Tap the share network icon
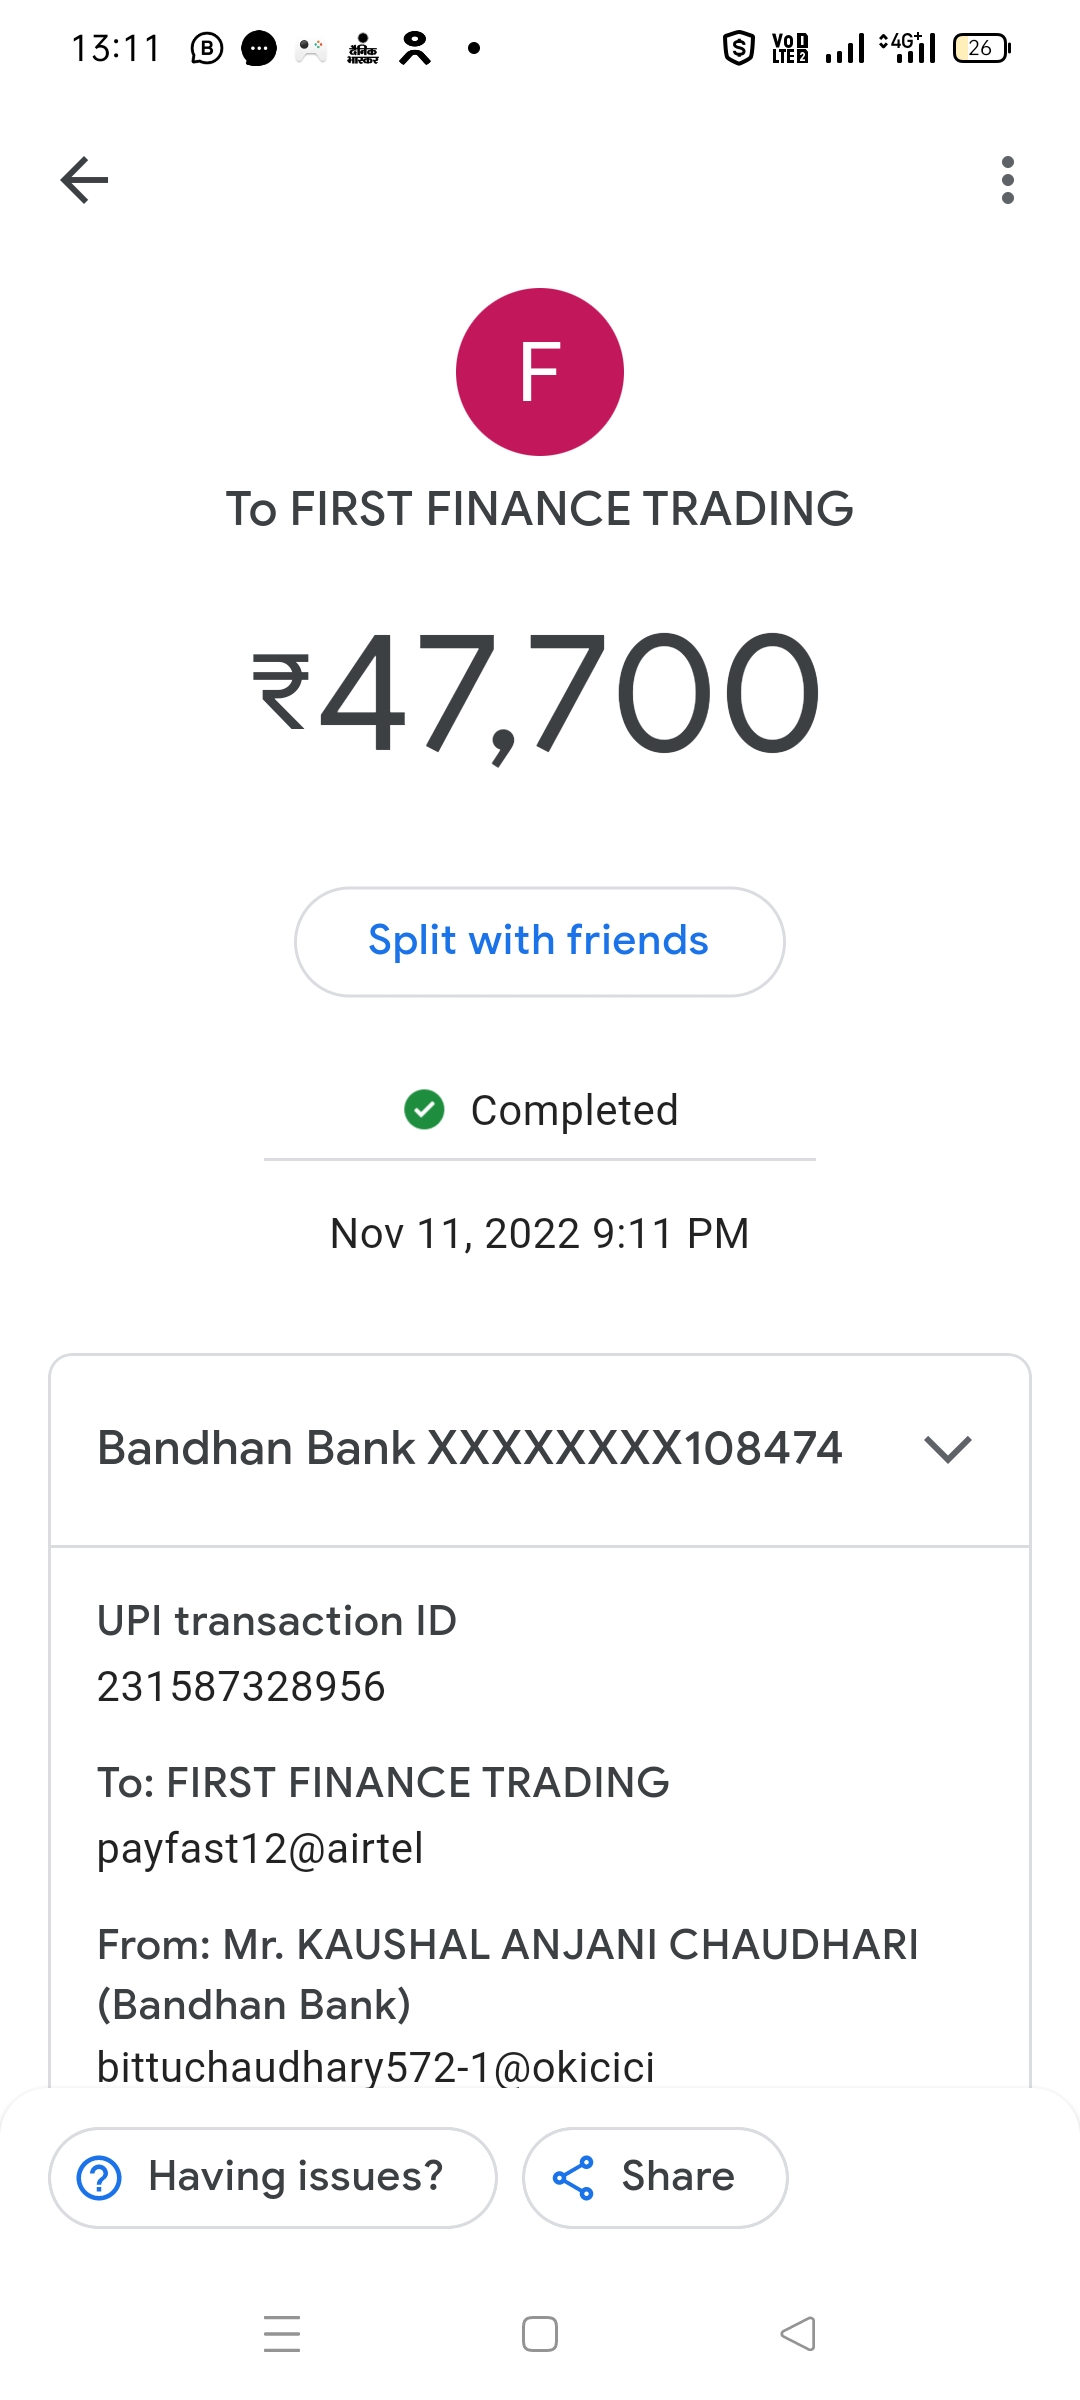Screen dimensions: 1080x2400 click(x=574, y=2178)
